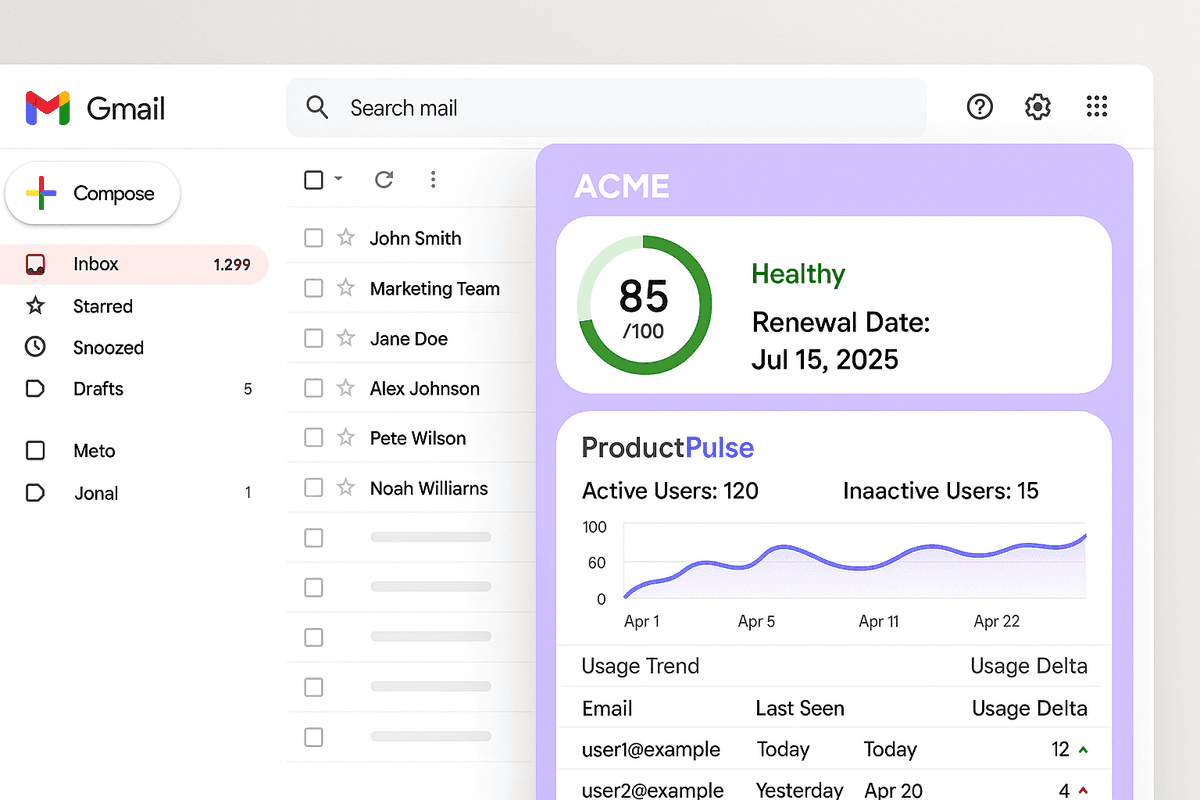The width and height of the screenshot is (1200, 800).
Task: Go to the Inbox folder
Action: click(95, 264)
